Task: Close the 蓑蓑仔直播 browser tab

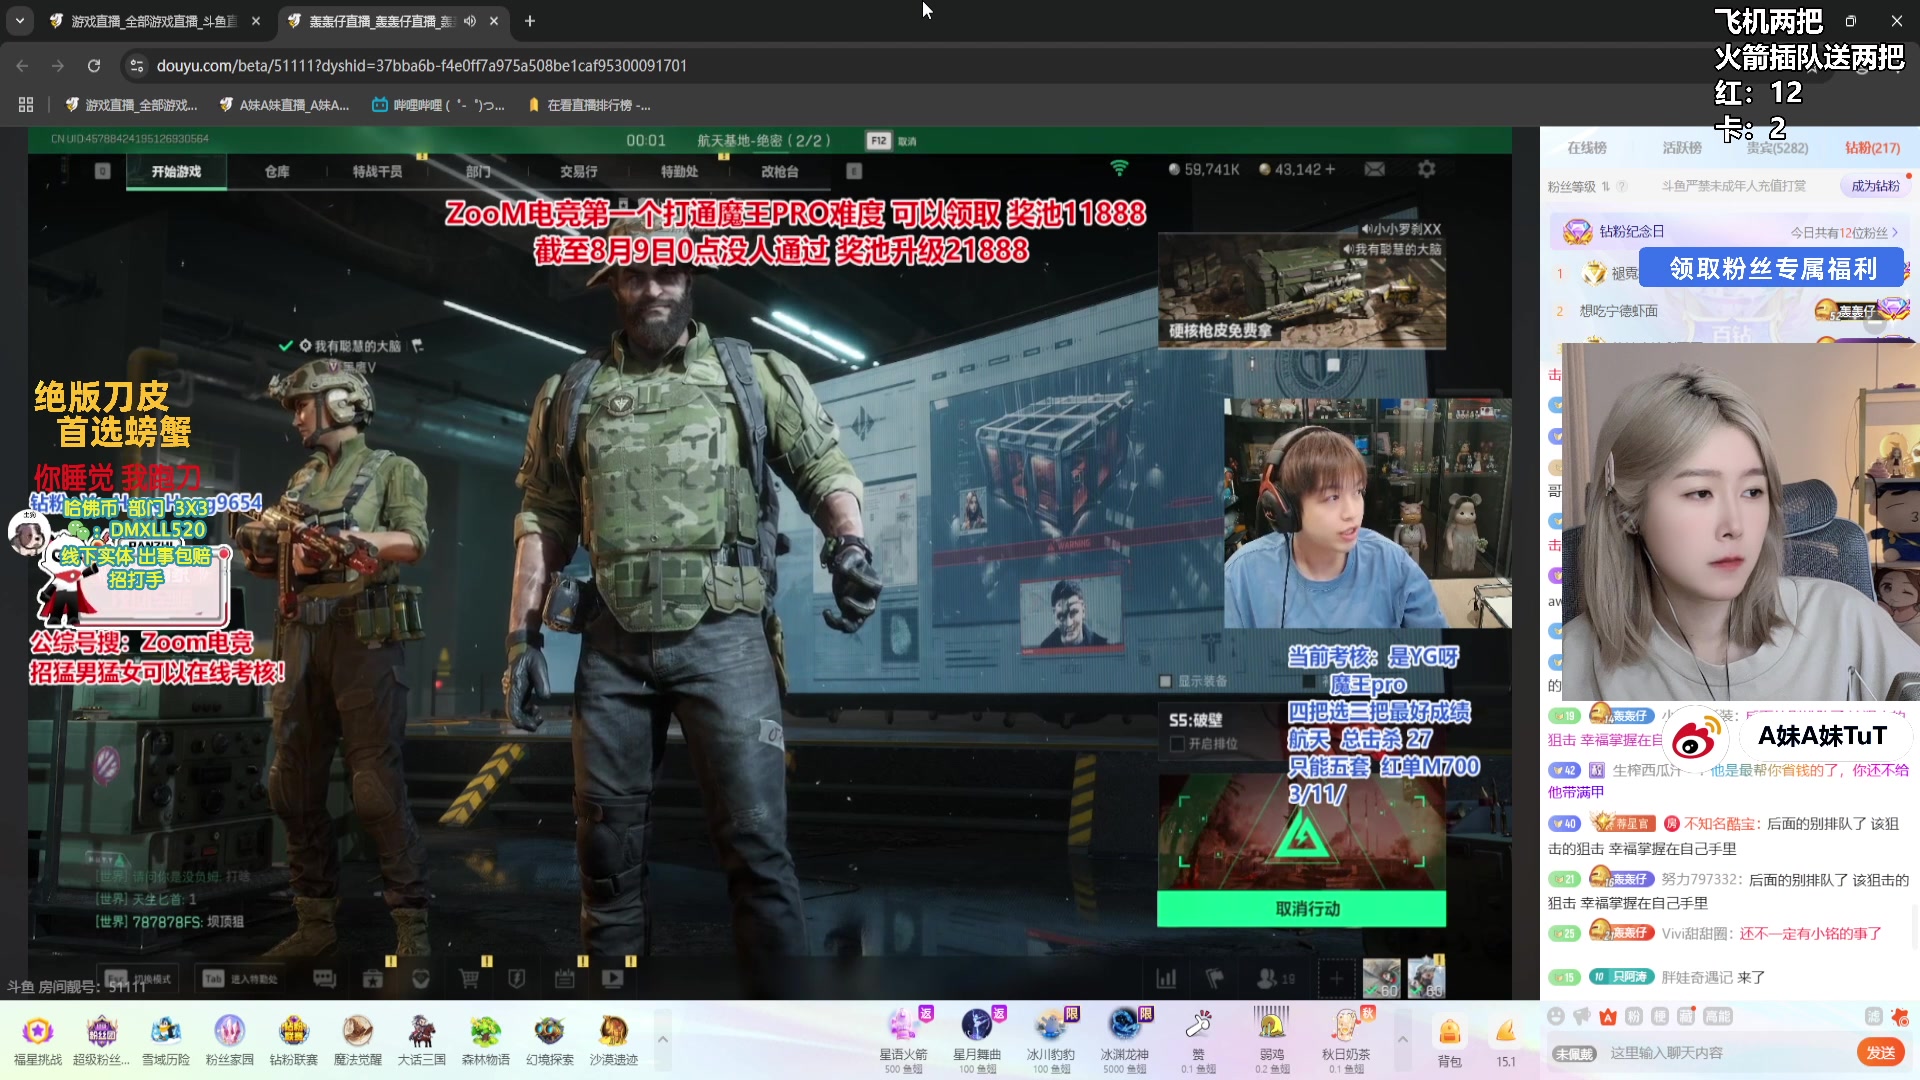Action: pos(494,21)
